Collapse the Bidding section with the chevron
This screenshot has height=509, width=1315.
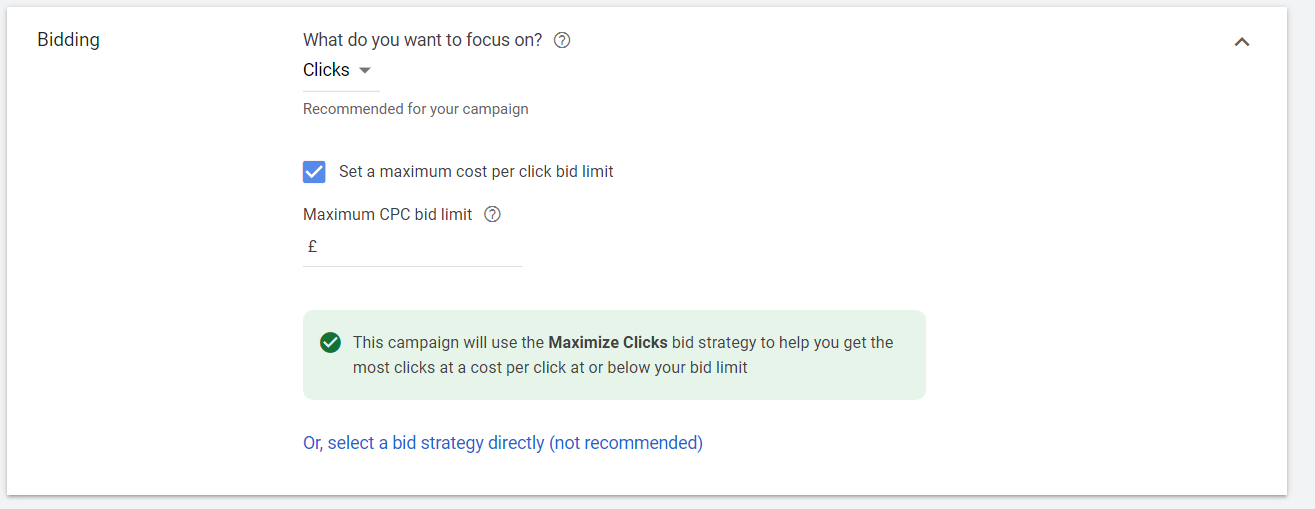pyautogui.click(x=1242, y=42)
